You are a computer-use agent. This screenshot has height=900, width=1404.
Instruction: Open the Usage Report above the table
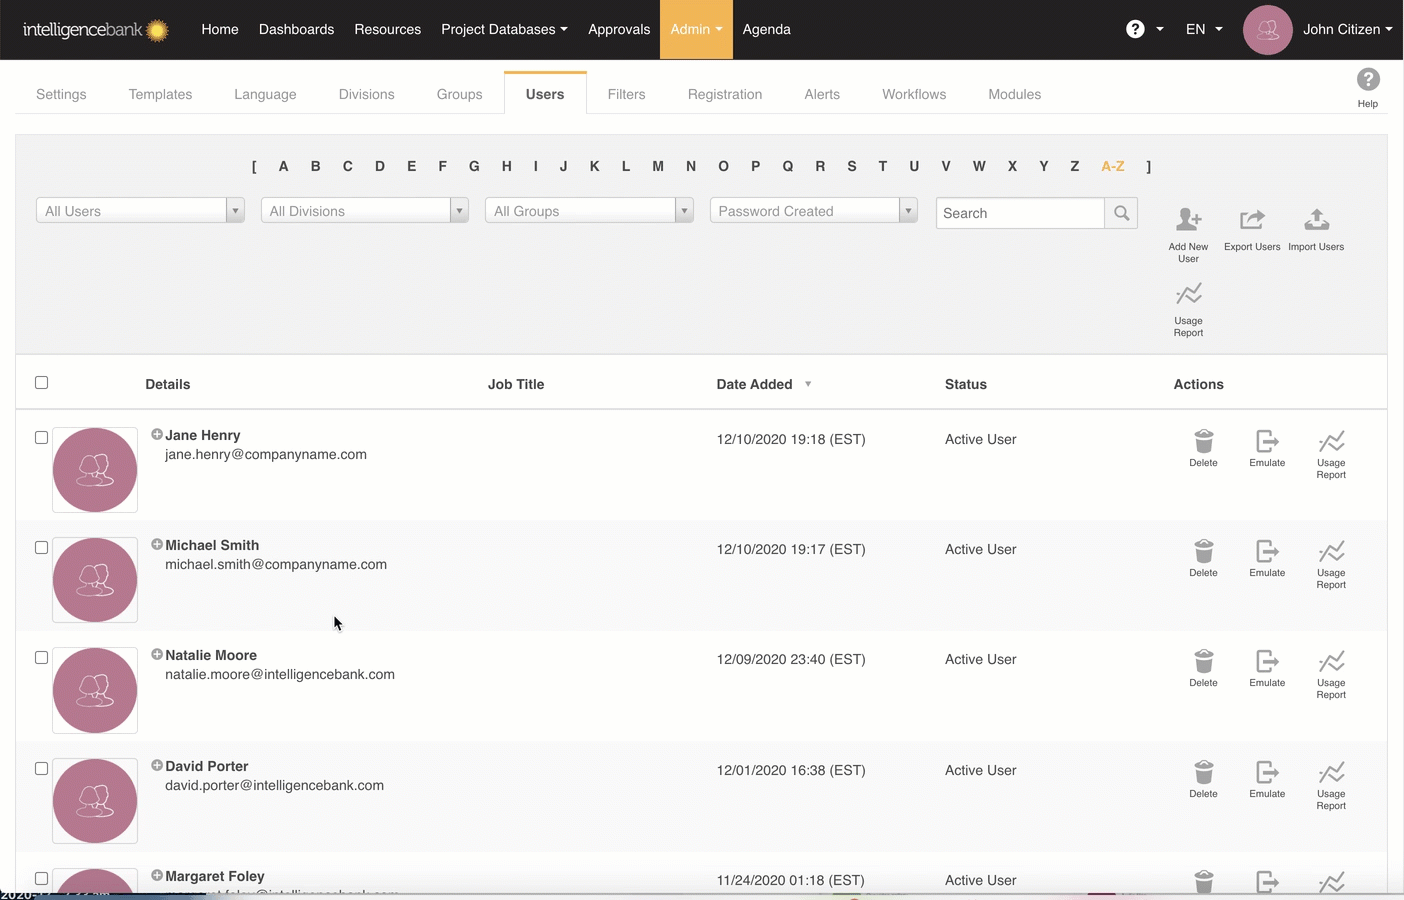click(1188, 295)
